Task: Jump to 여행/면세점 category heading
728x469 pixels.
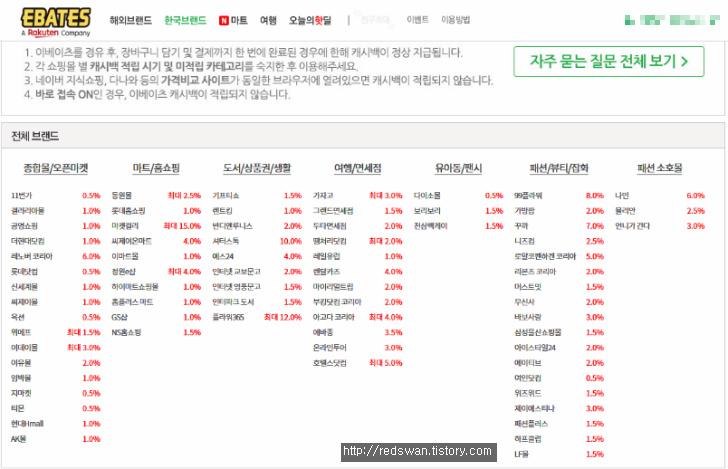Action: (x=358, y=168)
